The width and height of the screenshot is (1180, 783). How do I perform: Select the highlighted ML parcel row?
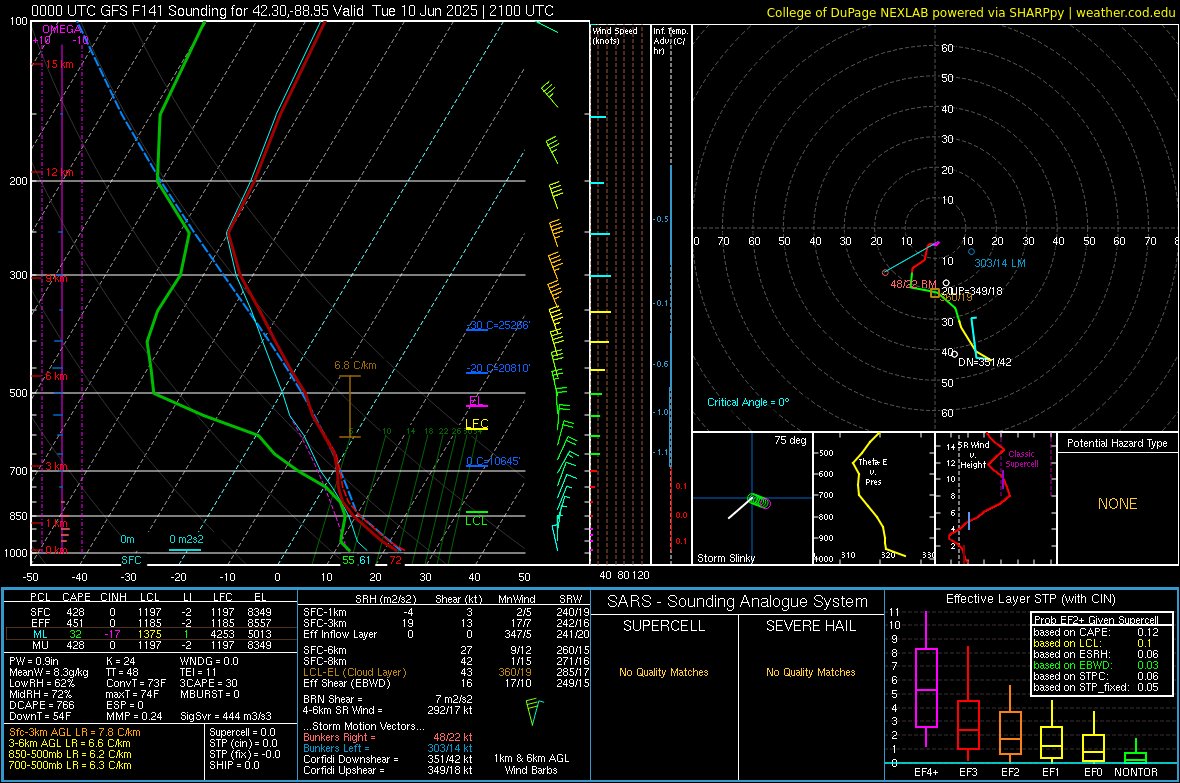[151, 634]
